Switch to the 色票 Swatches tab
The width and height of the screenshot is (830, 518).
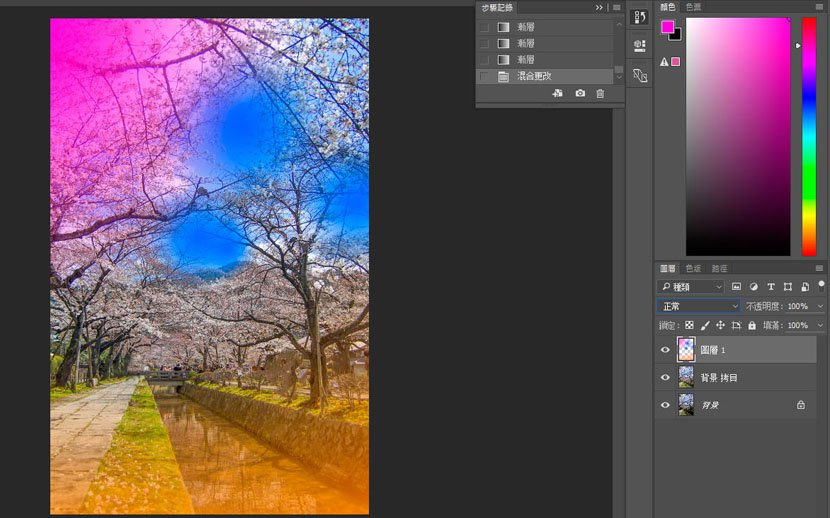[x=693, y=7]
